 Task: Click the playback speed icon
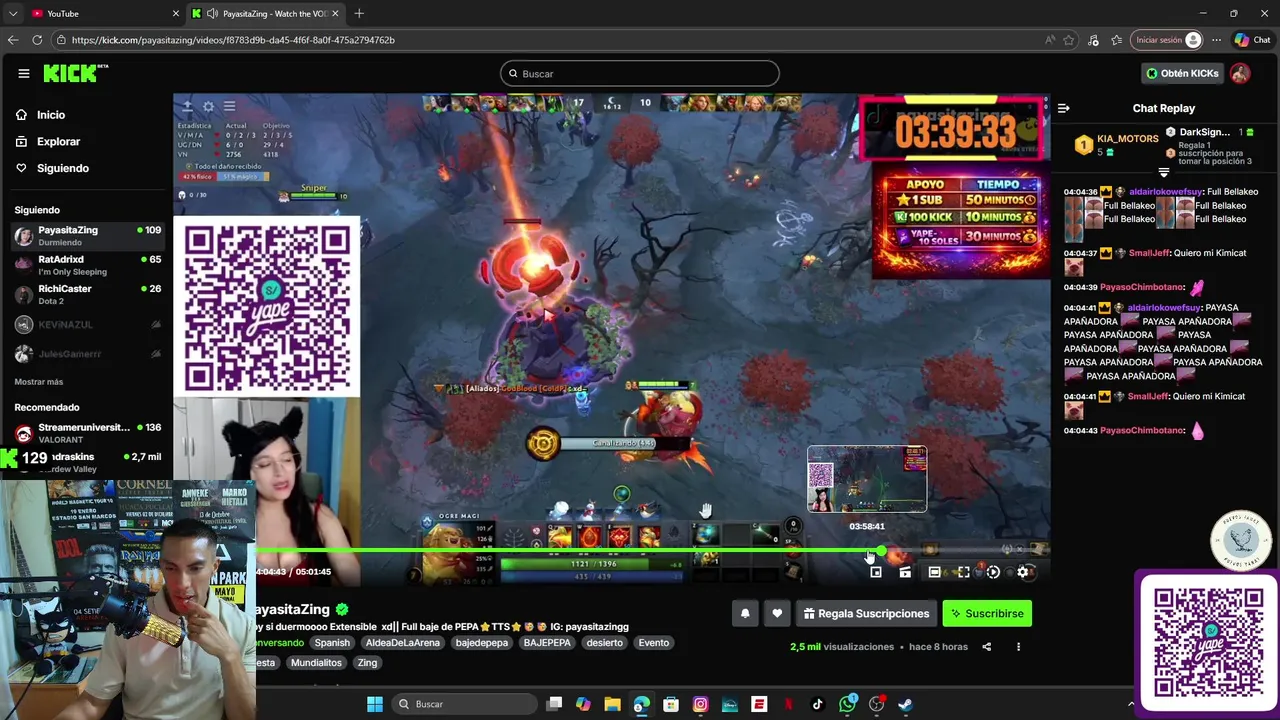click(993, 572)
